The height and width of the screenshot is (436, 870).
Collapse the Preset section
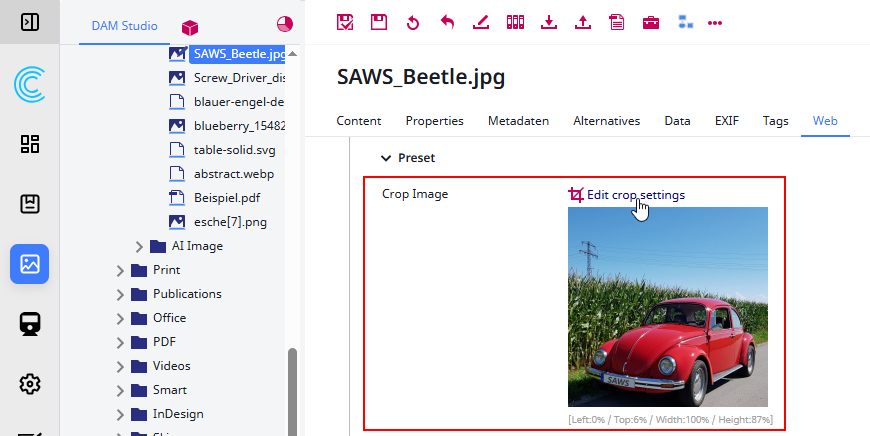[x=386, y=158]
